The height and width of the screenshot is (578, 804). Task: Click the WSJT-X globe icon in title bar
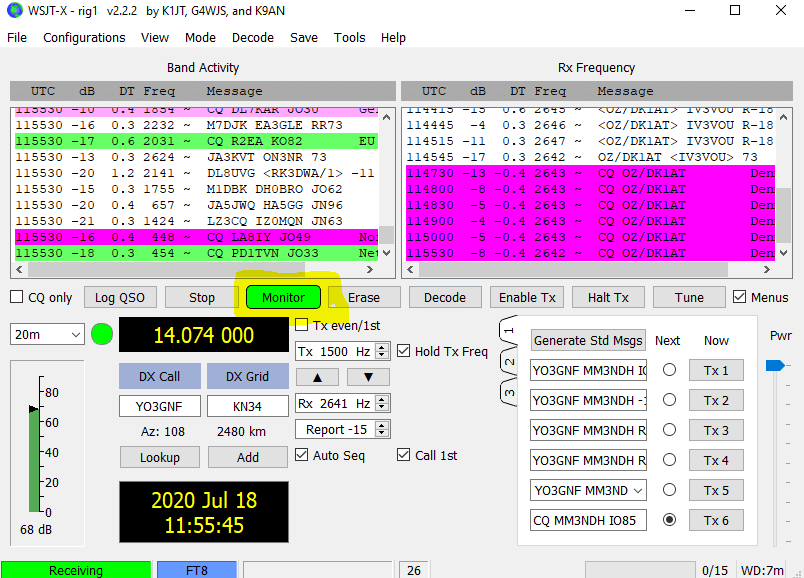click(14, 10)
